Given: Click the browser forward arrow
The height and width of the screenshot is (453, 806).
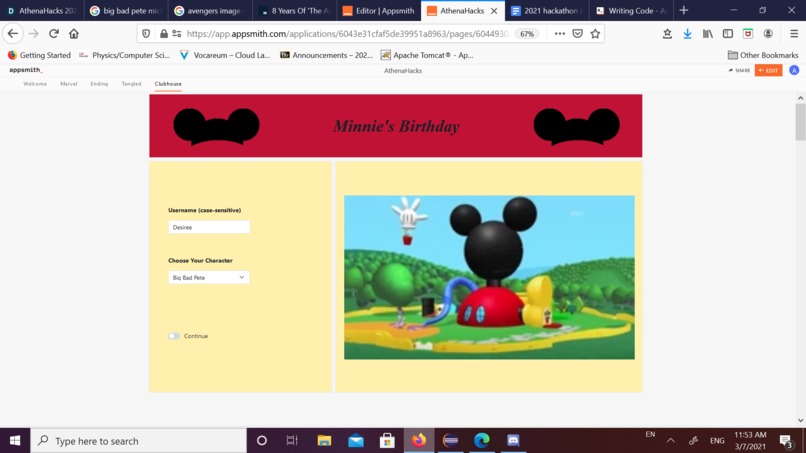Looking at the screenshot, I should (x=33, y=33).
